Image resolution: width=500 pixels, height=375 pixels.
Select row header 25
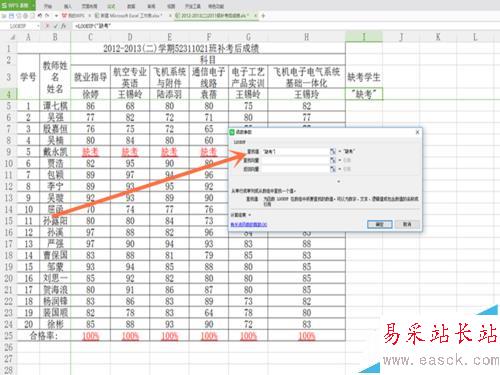click(9, 336)
